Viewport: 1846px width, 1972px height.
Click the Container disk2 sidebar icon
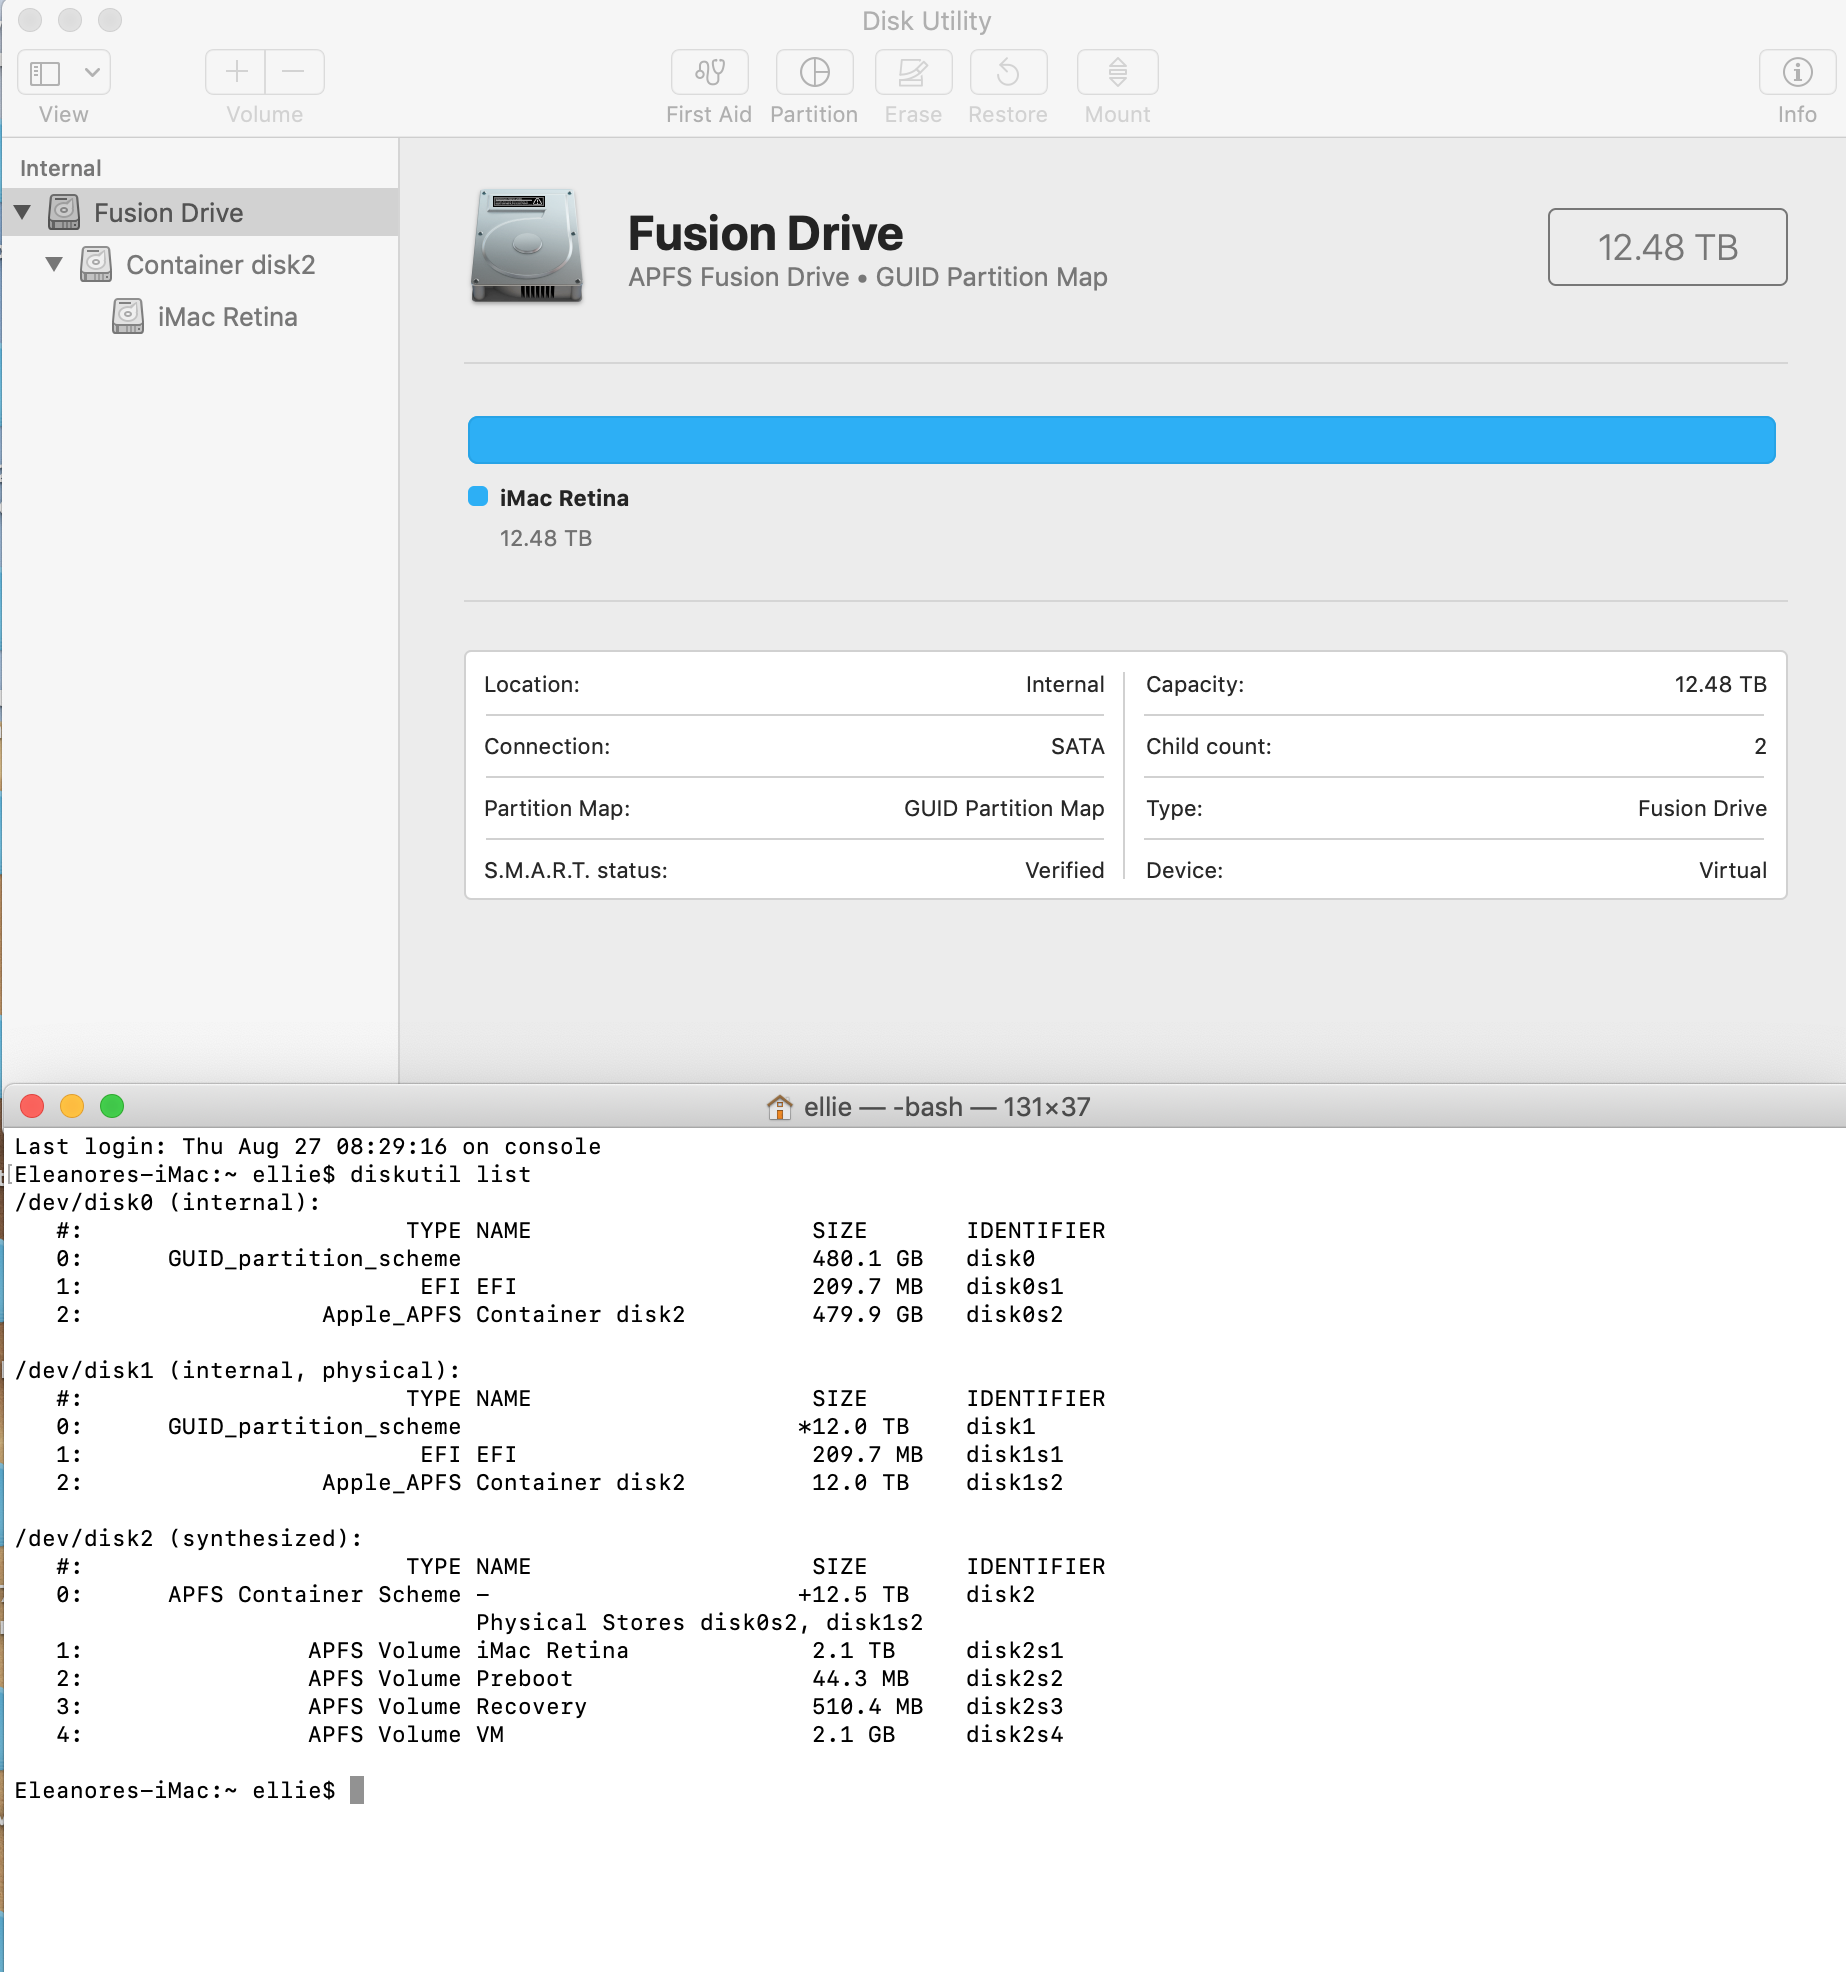click(96, 264)
